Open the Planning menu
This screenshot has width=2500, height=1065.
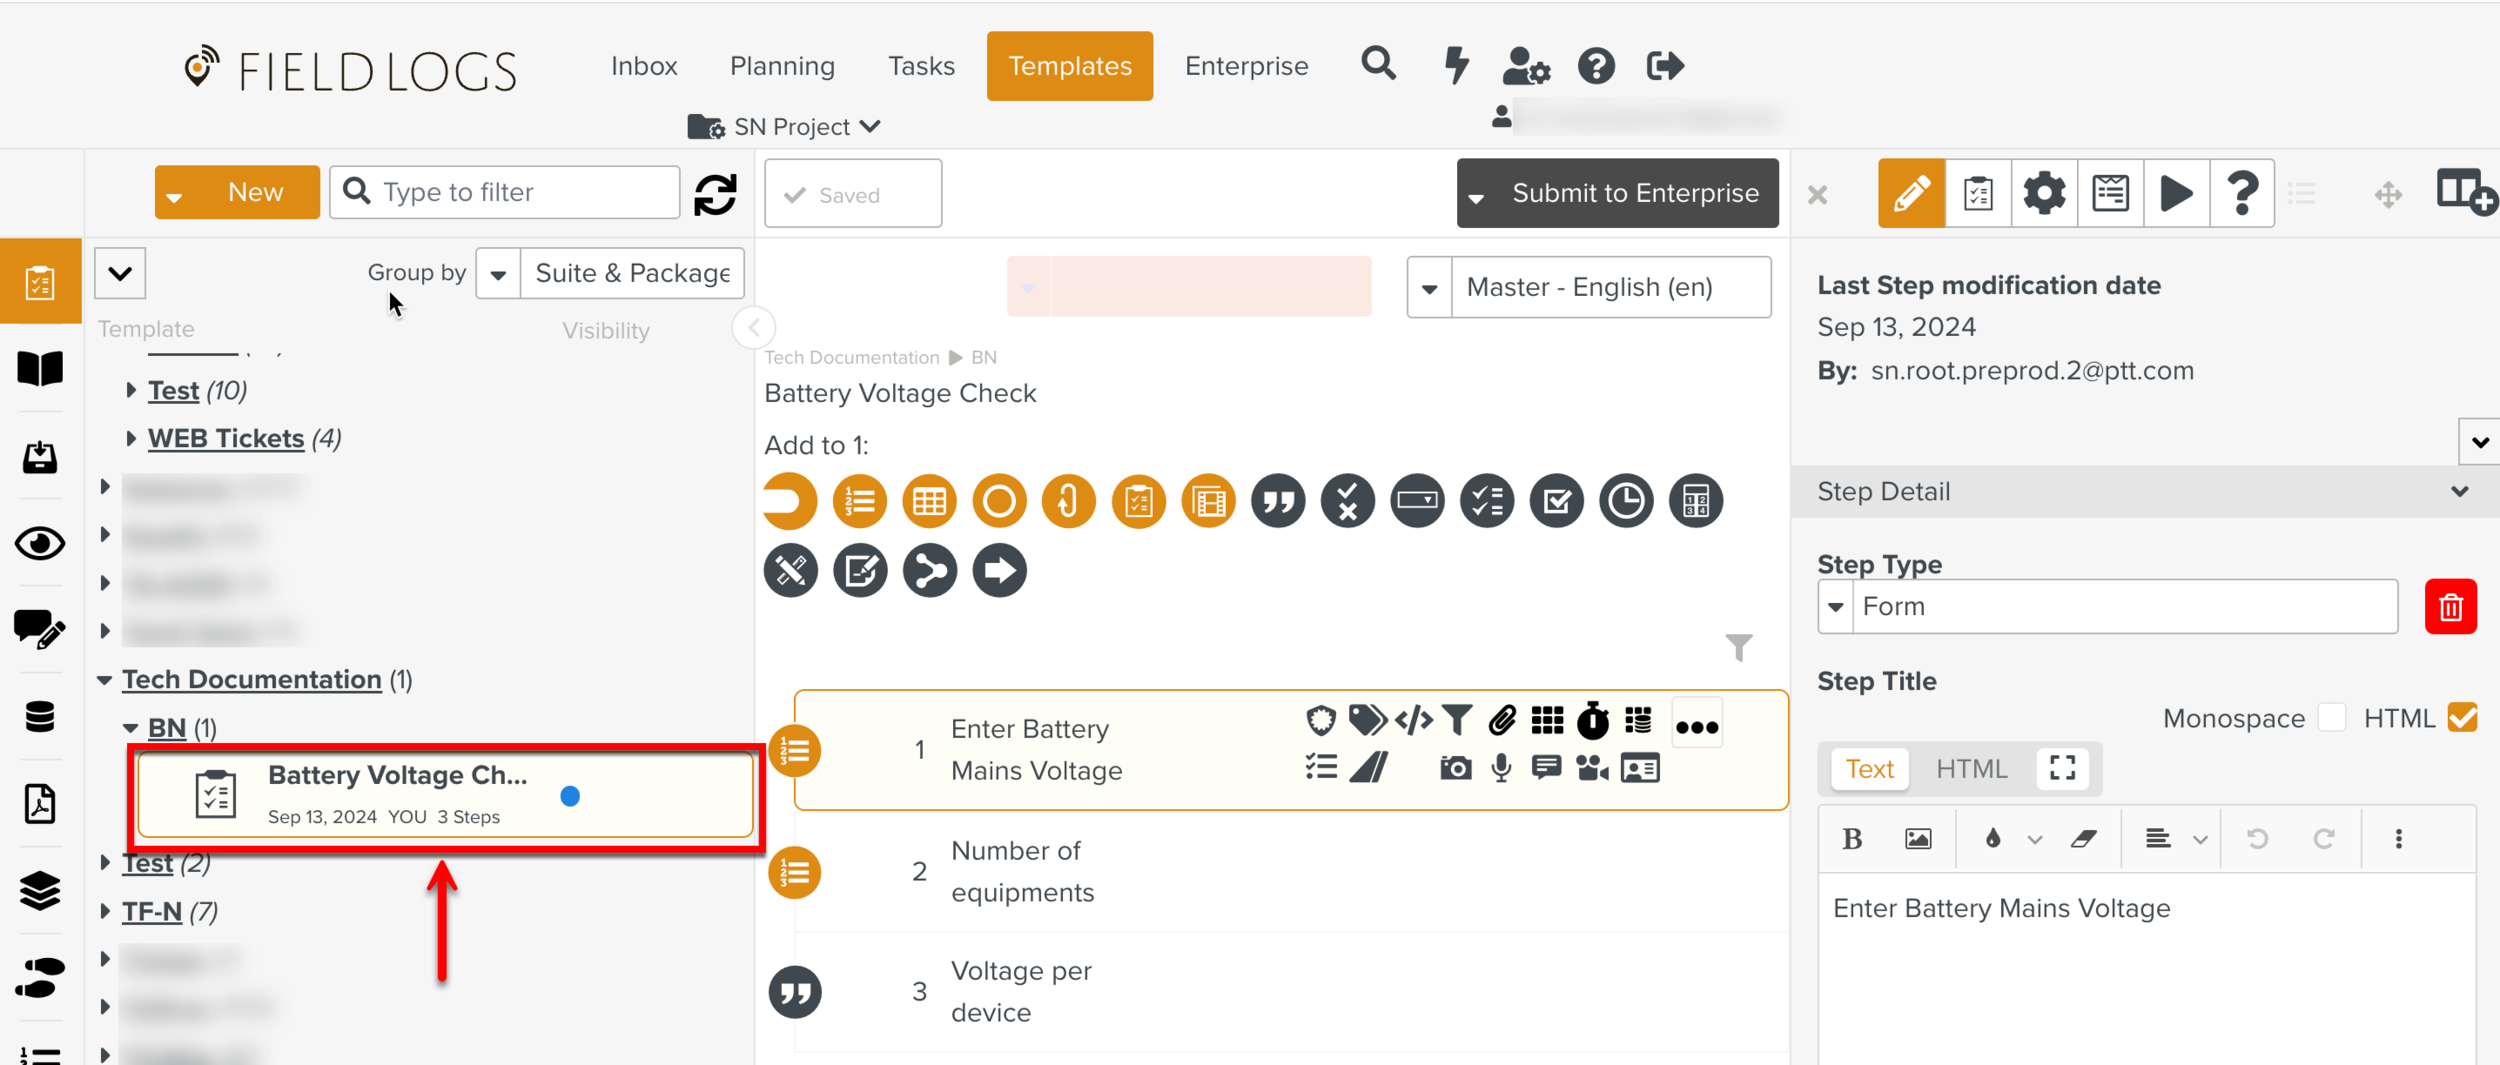tap(782, 66)
